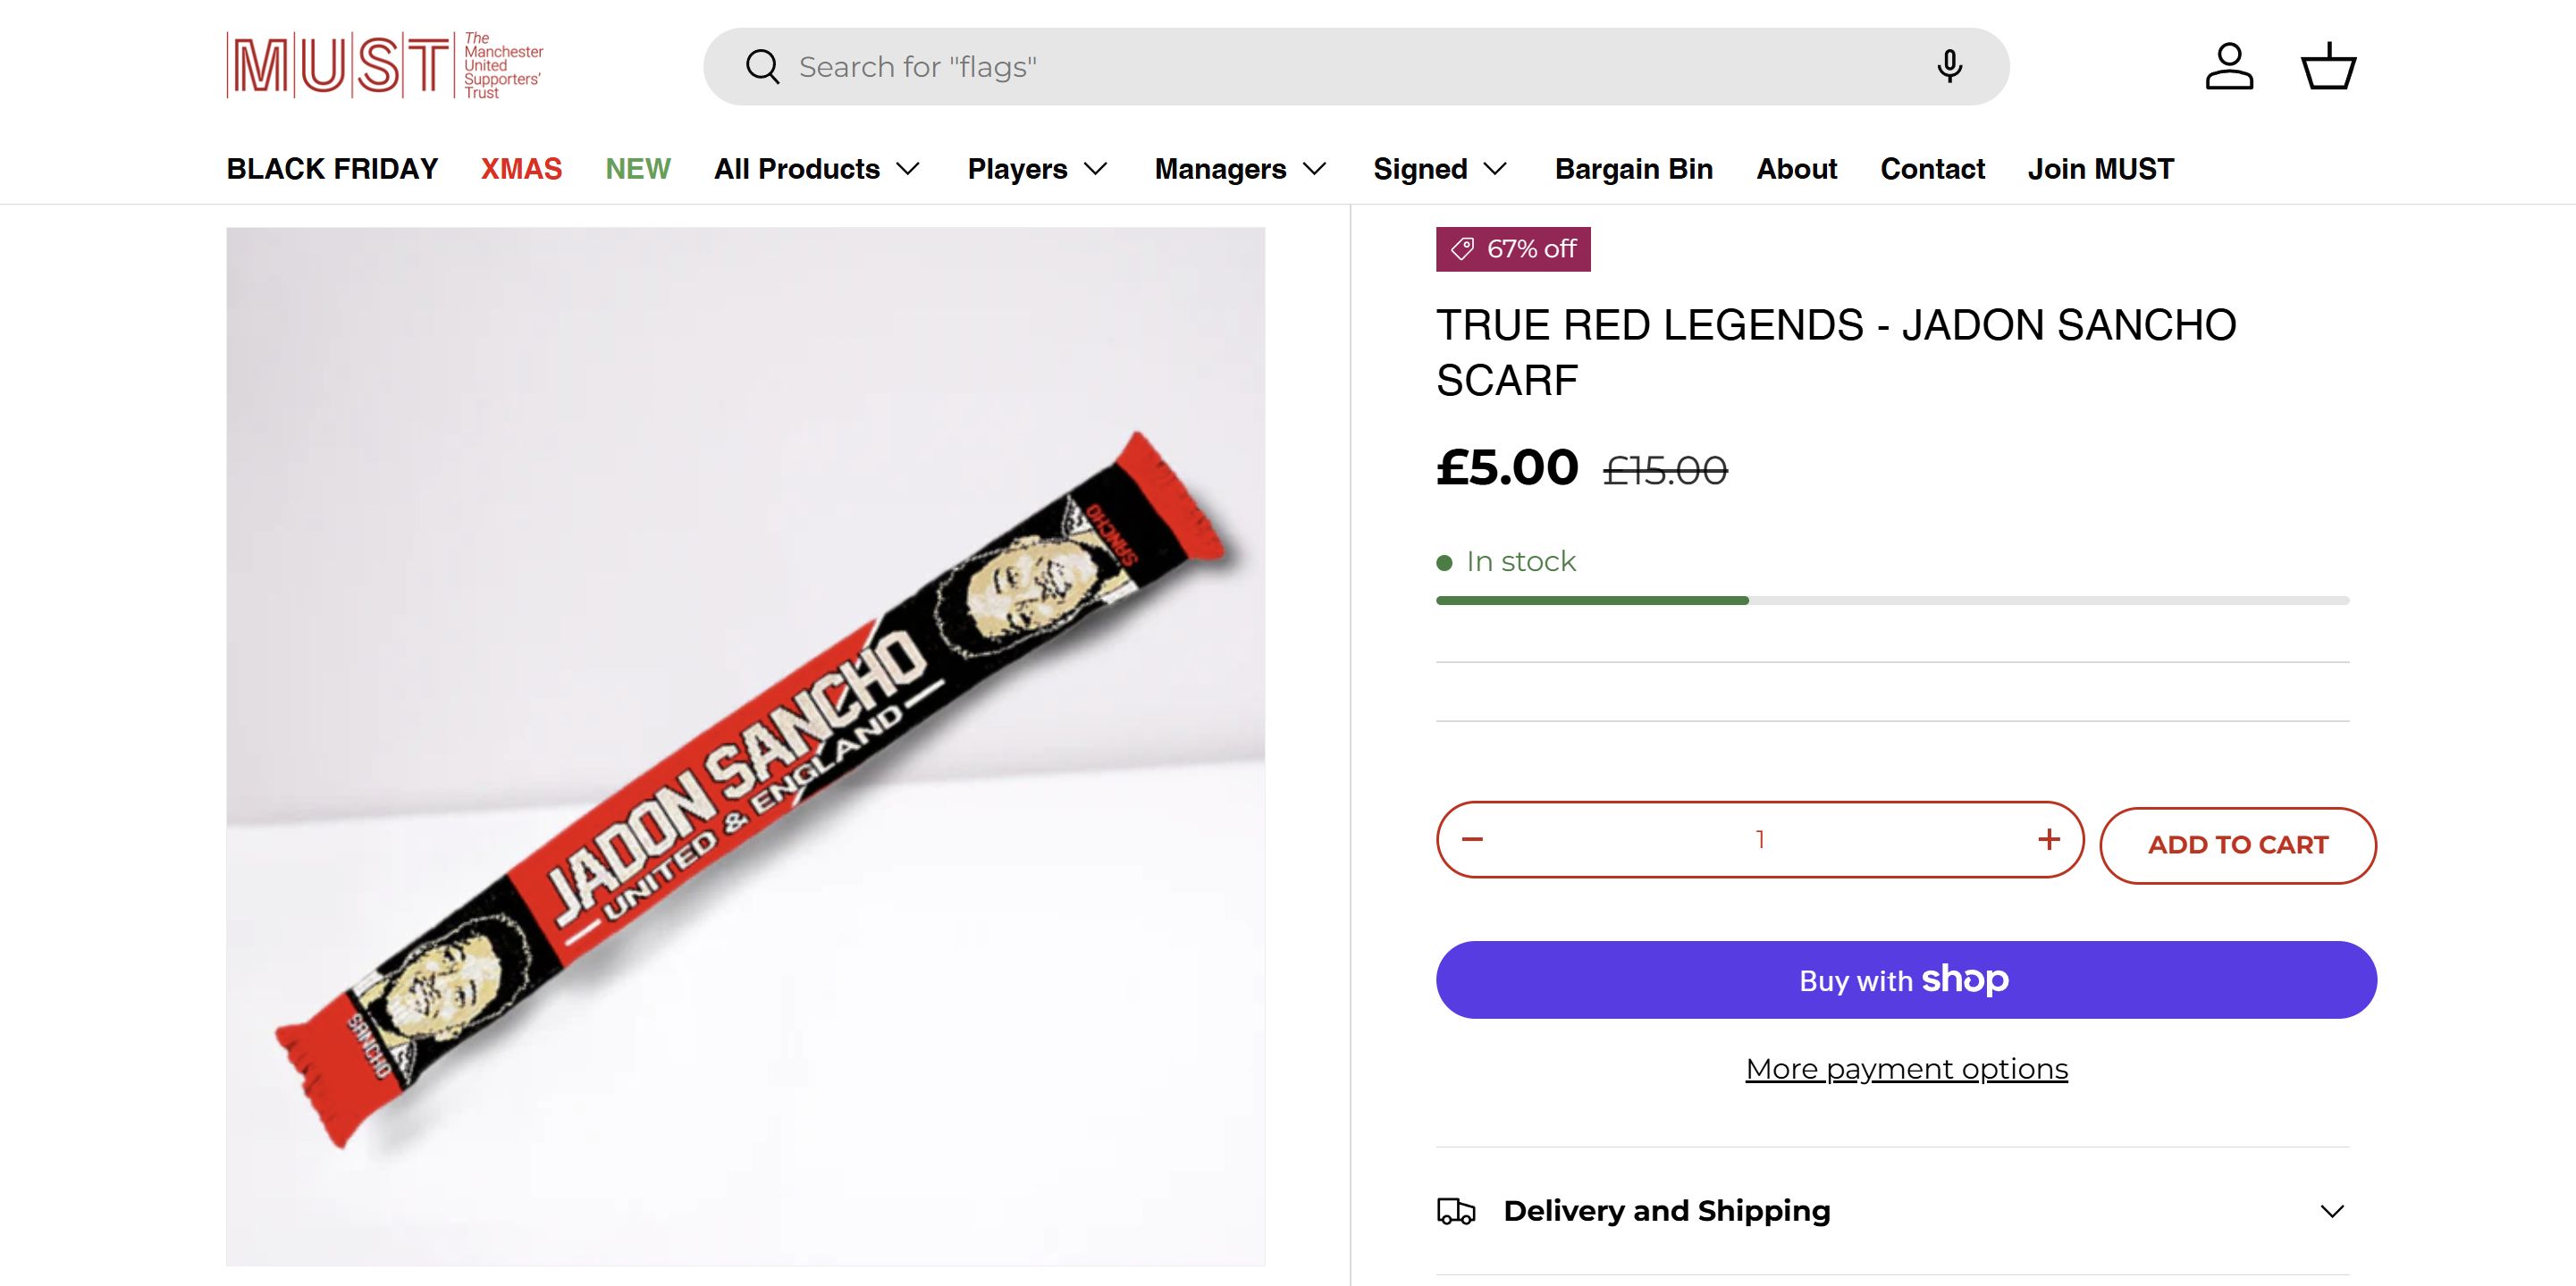Expand the All Products dropdown menu
Screen dimensions: 2576x1286
tap(816, 169)
